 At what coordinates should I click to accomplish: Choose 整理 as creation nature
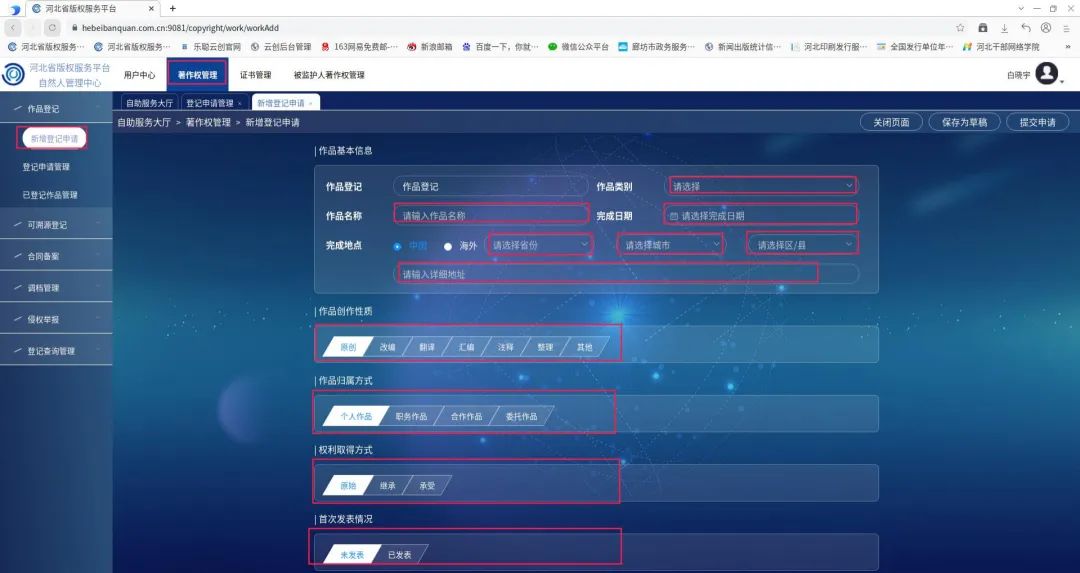pos(545,347)
